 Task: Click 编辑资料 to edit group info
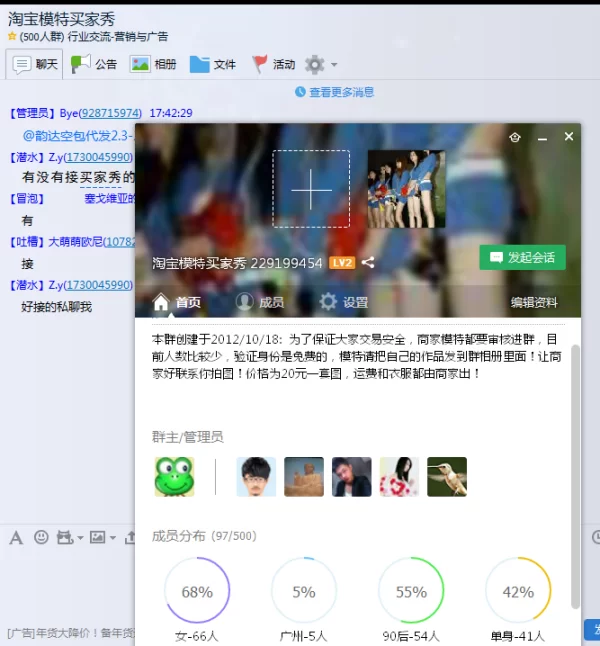coord(534,302)
